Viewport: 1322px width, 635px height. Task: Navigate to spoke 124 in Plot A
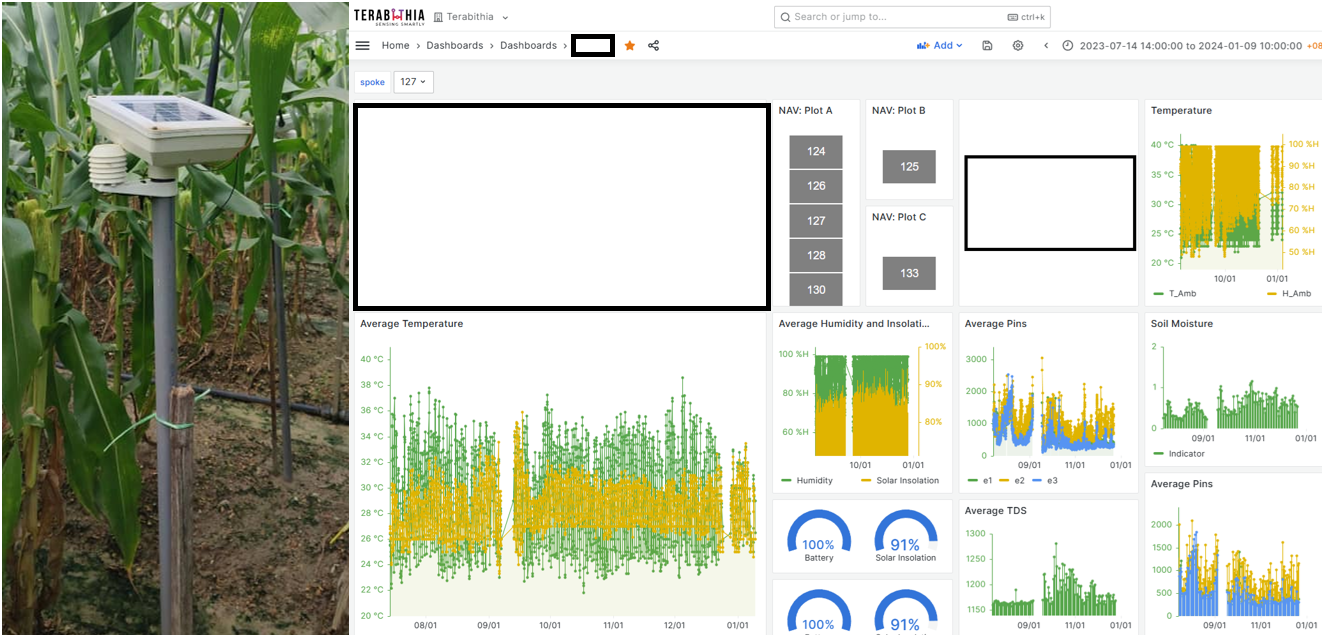816,152
